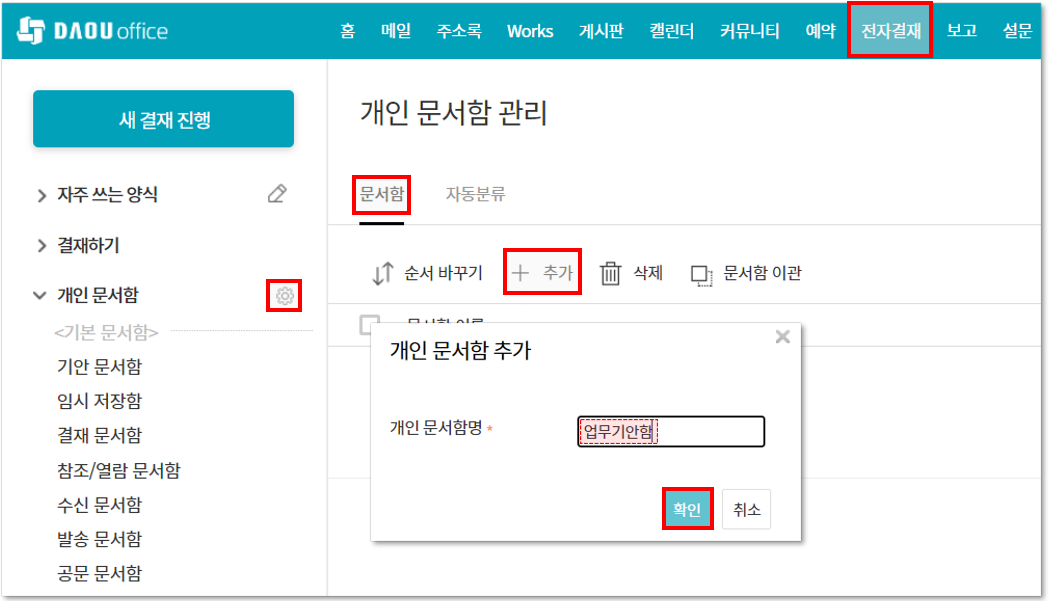Expand the 자주 쓰는 양식 section
The width and height of the screenshot is (1049, 601).
42,195
